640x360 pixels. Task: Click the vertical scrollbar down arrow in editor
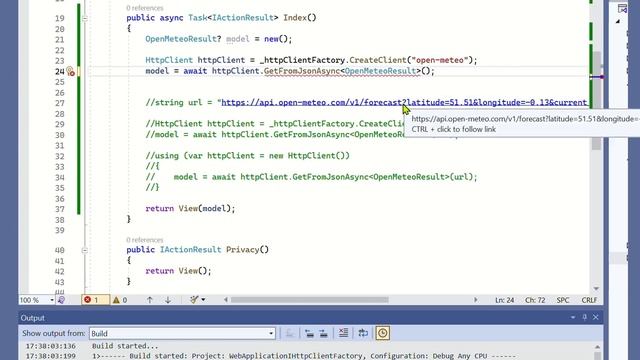[x=596, y=289]
